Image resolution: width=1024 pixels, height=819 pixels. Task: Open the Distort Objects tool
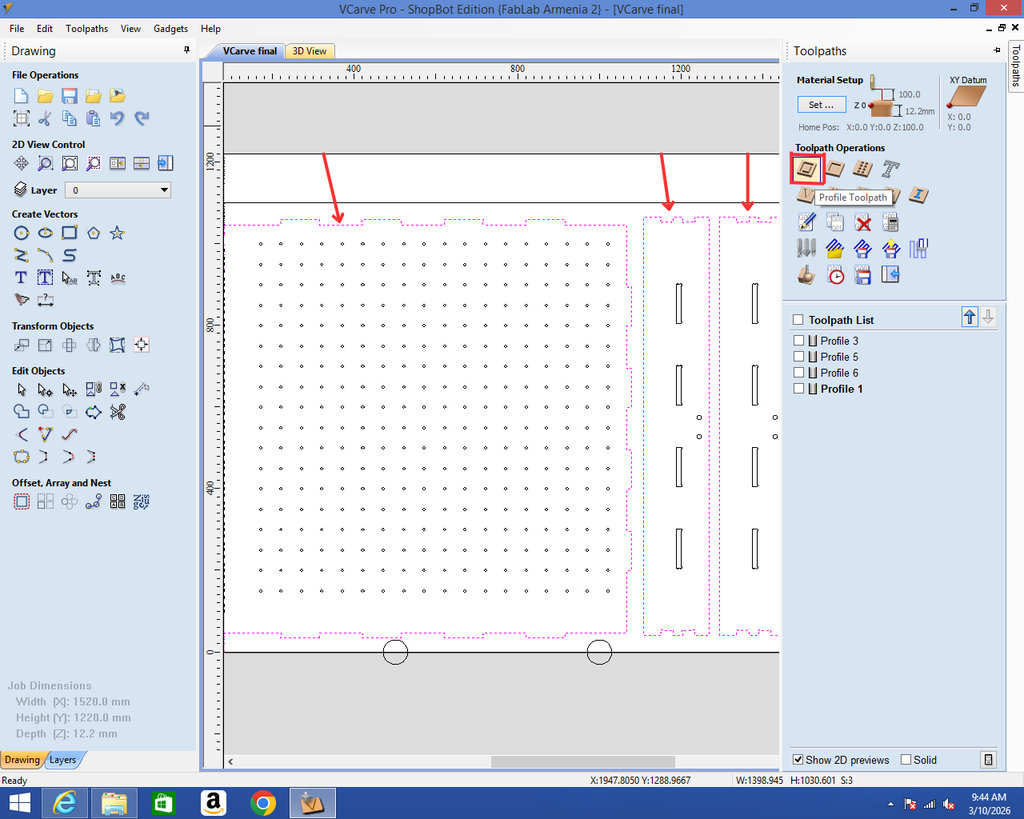point(118,345)
